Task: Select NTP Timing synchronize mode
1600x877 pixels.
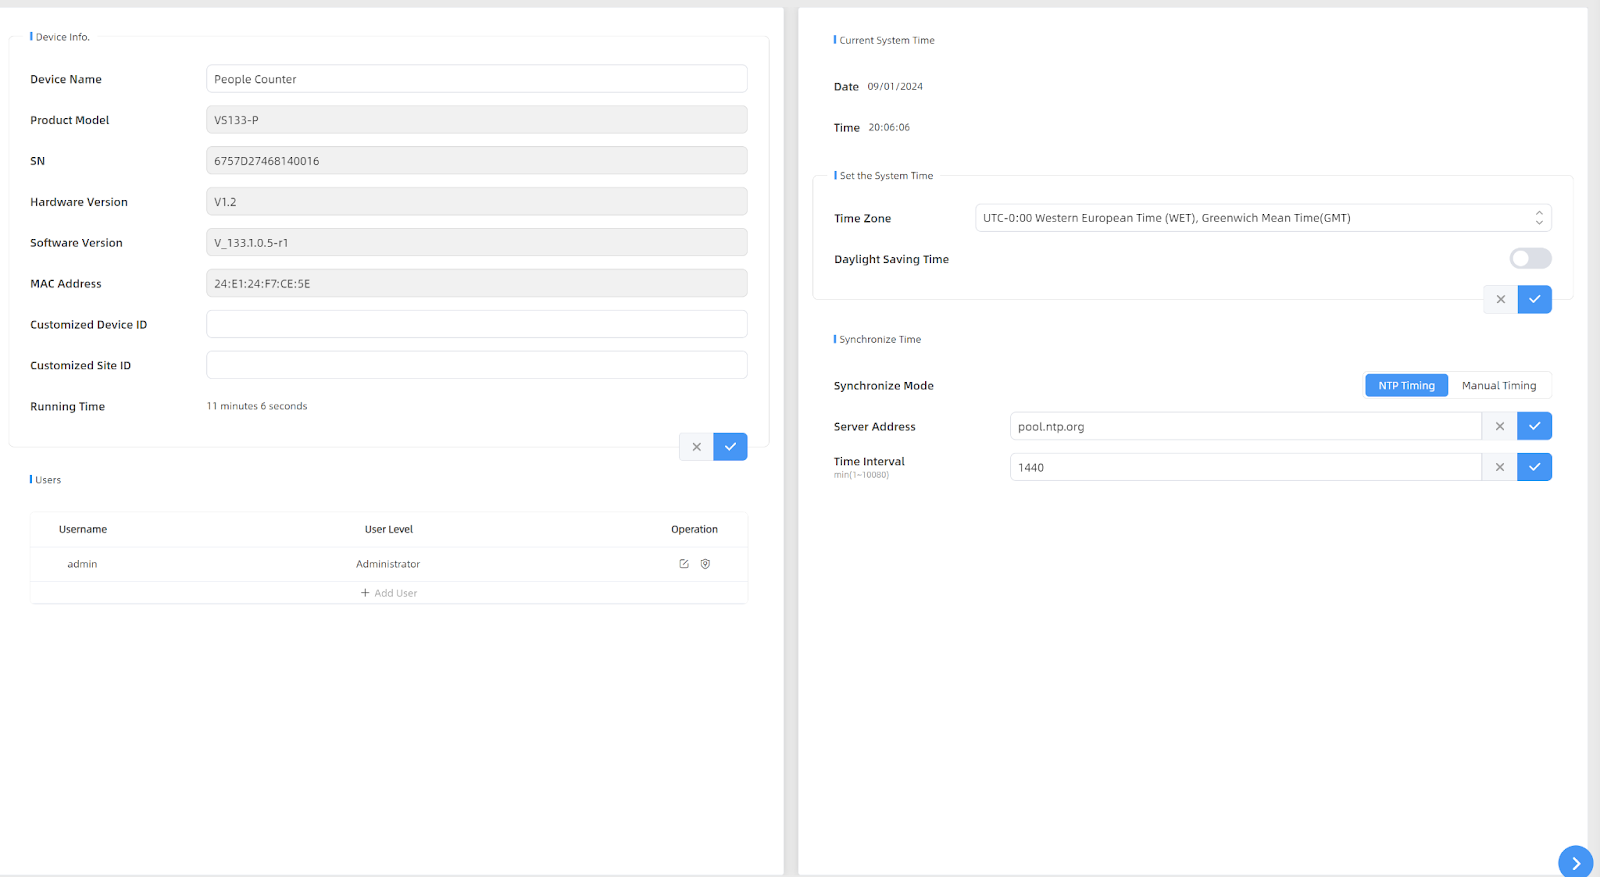Action: 1406,386
